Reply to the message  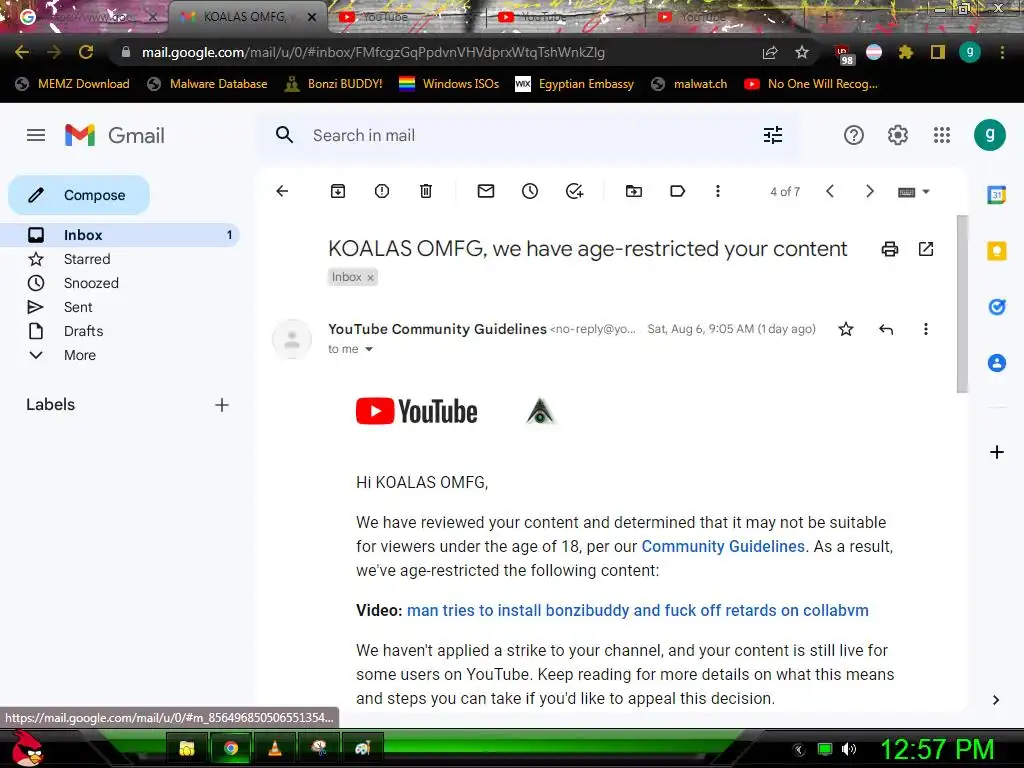tap(886, 329)
